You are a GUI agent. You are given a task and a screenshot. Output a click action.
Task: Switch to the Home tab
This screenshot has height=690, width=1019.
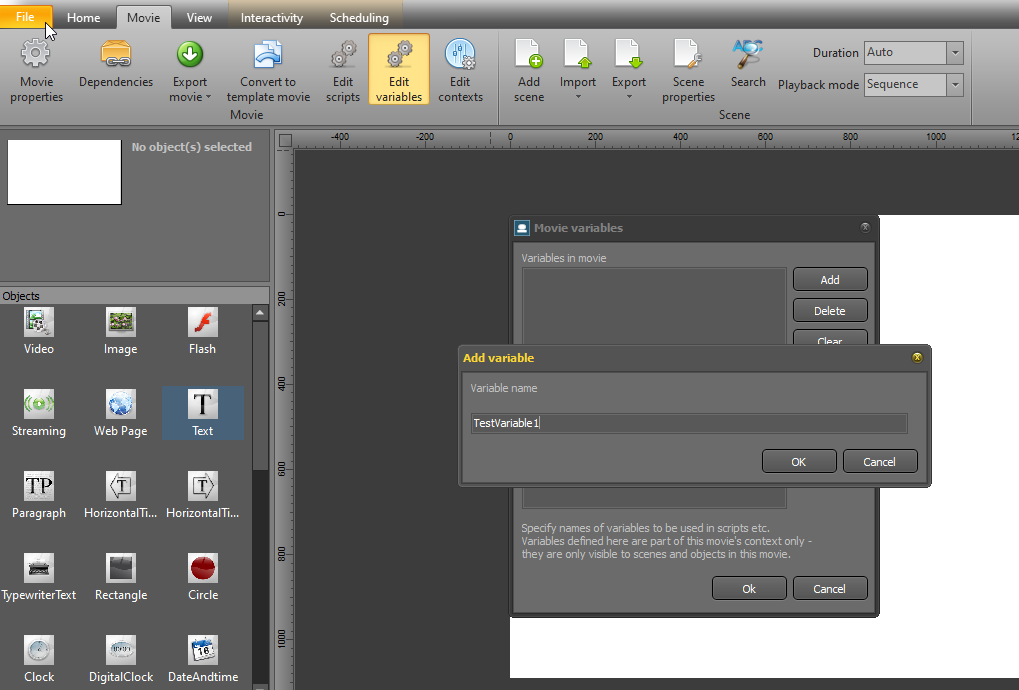click(83, 18)
